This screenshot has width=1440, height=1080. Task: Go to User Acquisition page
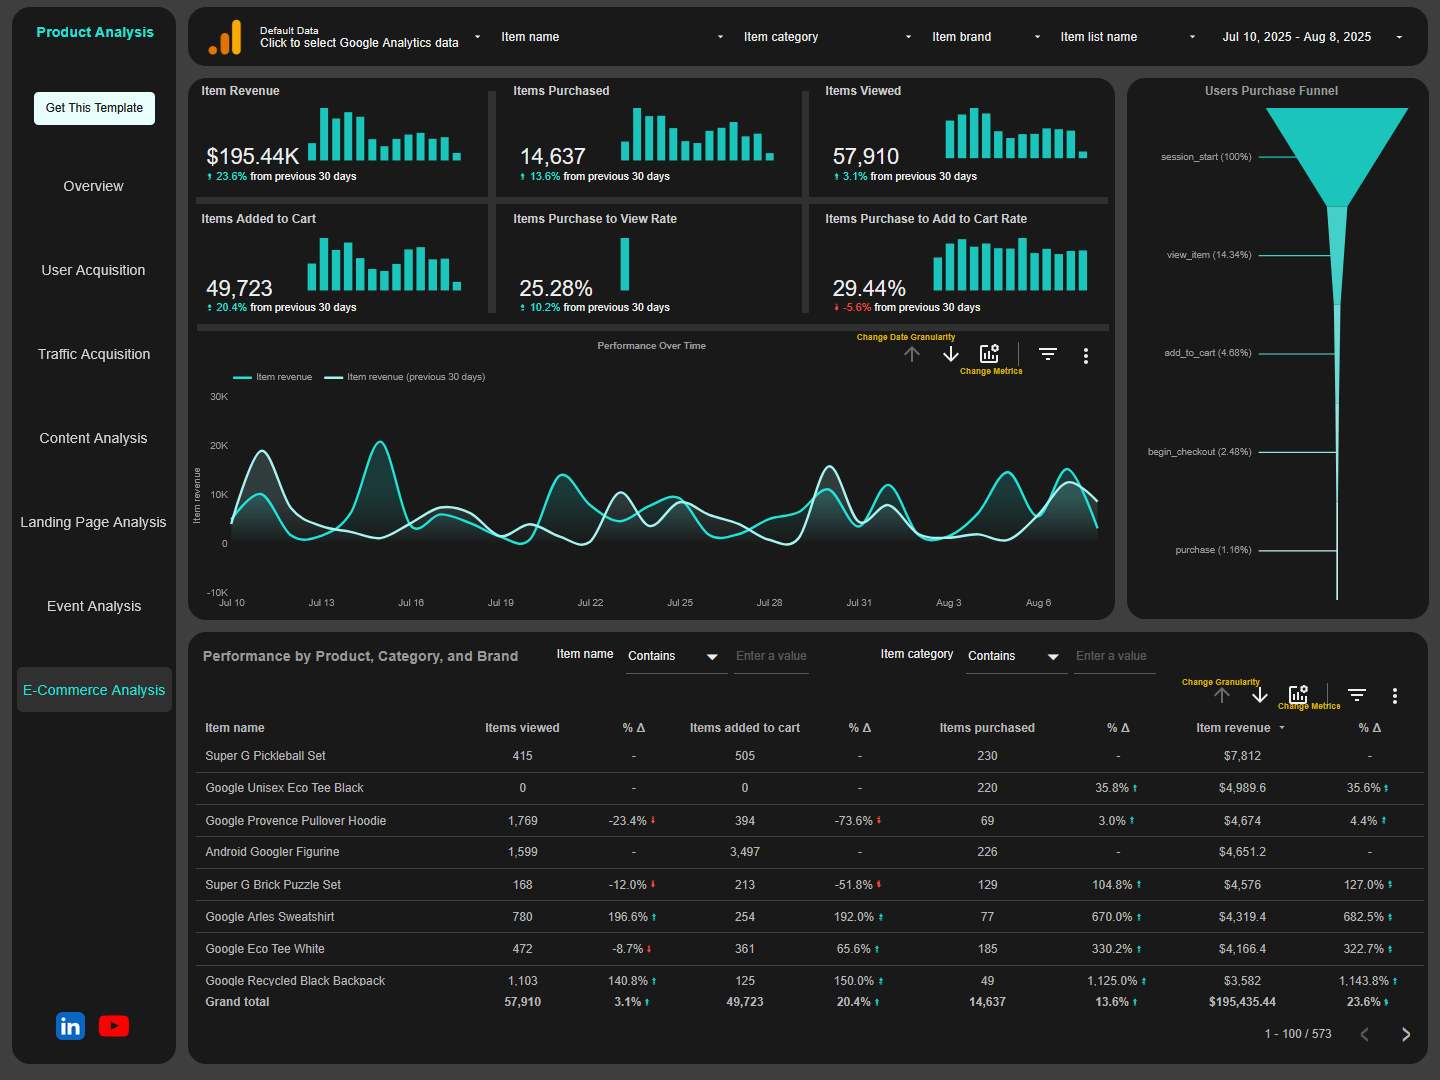pyautogui.click(x=94, y=270)
